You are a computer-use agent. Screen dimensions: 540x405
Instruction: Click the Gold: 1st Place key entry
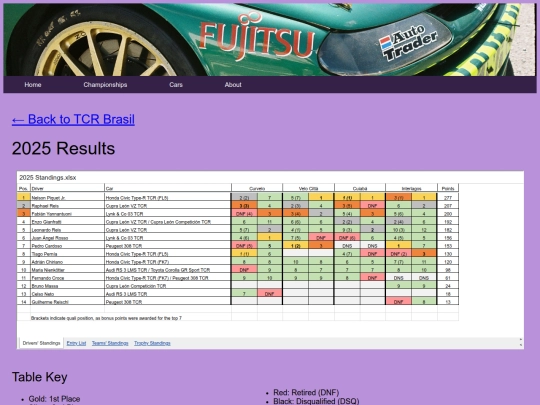click(x=54, y=399)
